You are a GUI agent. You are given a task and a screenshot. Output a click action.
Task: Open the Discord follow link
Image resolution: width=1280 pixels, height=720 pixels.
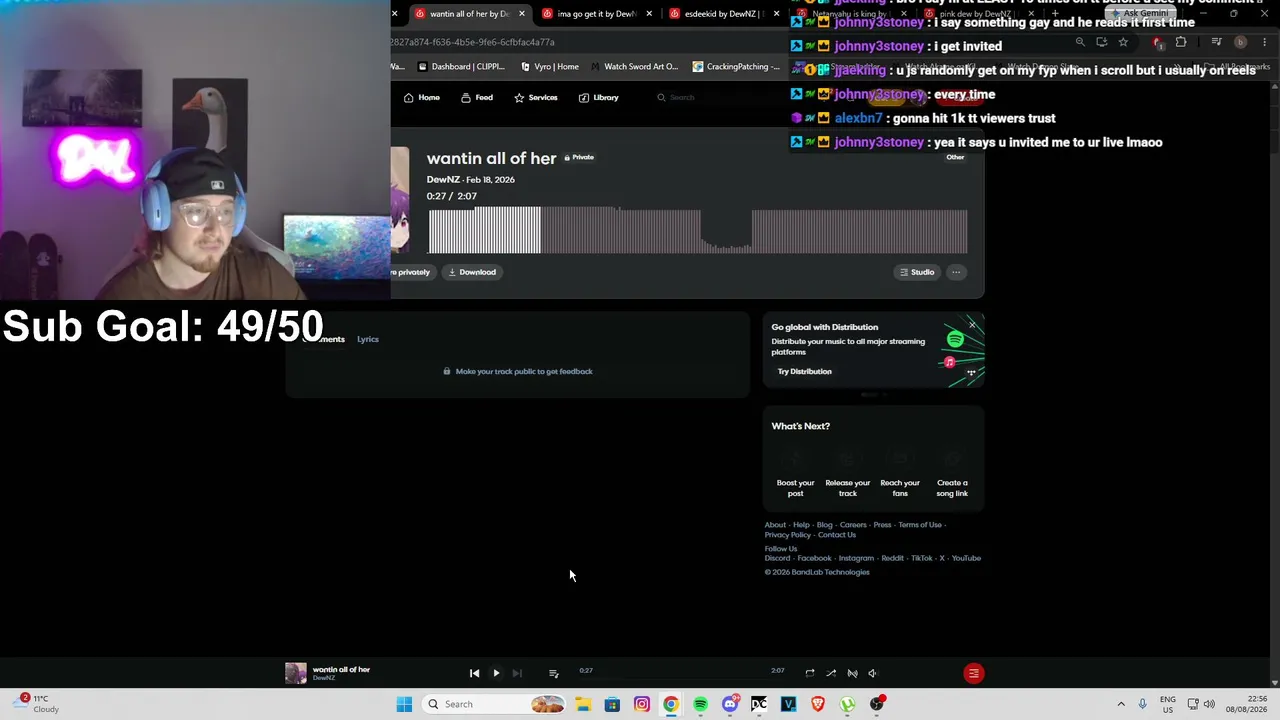[777, 558]
